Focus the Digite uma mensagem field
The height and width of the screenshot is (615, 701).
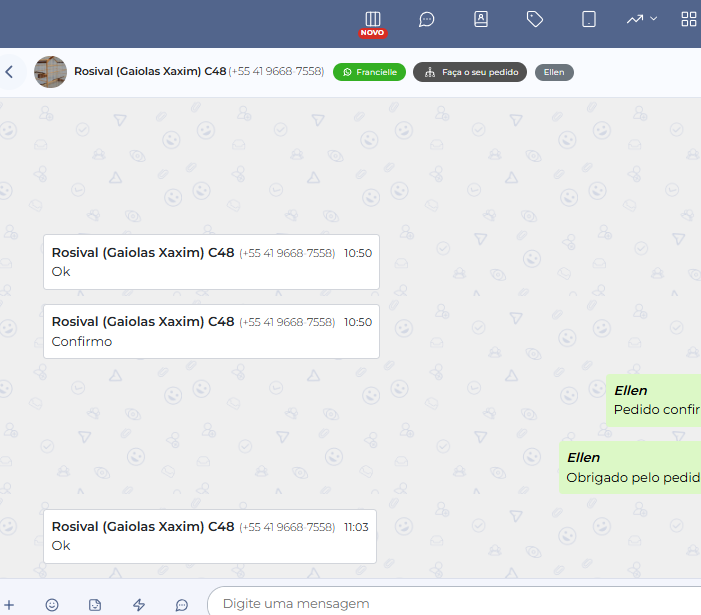450,604
